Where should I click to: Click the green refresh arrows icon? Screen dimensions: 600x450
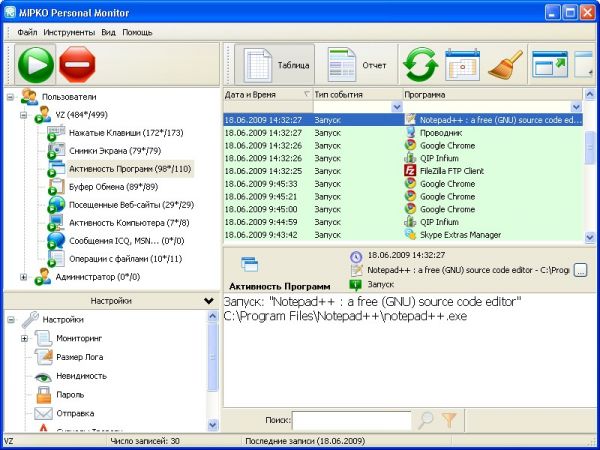(421, 66)
